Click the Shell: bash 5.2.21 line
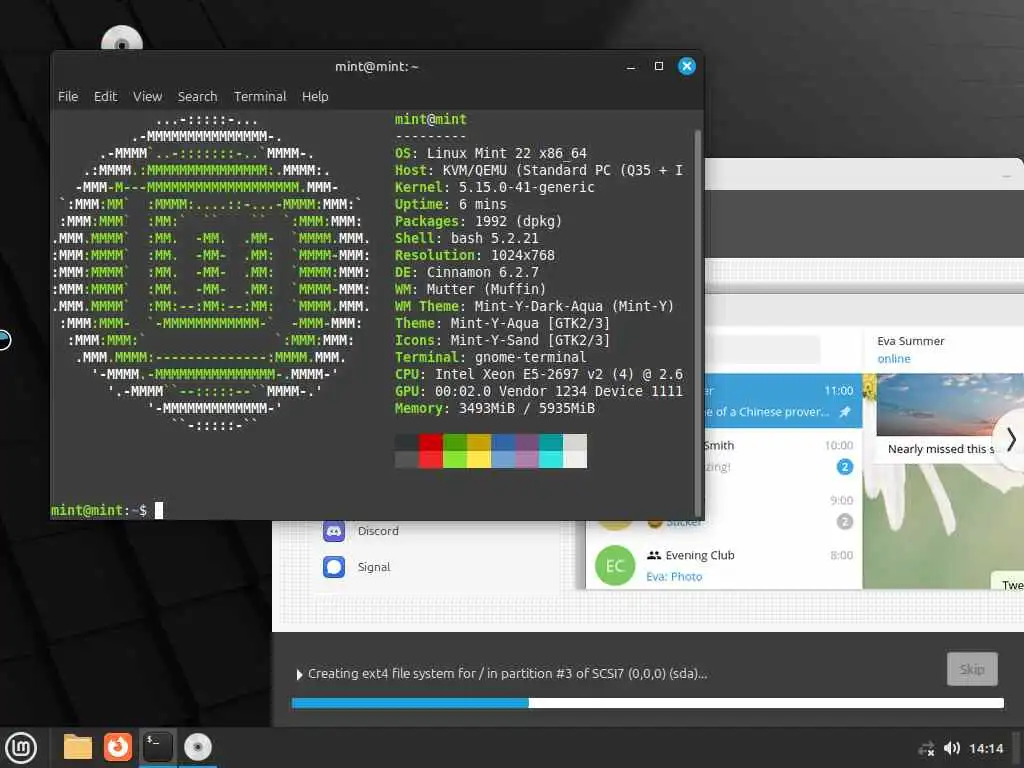 click(x=466, y=238)
